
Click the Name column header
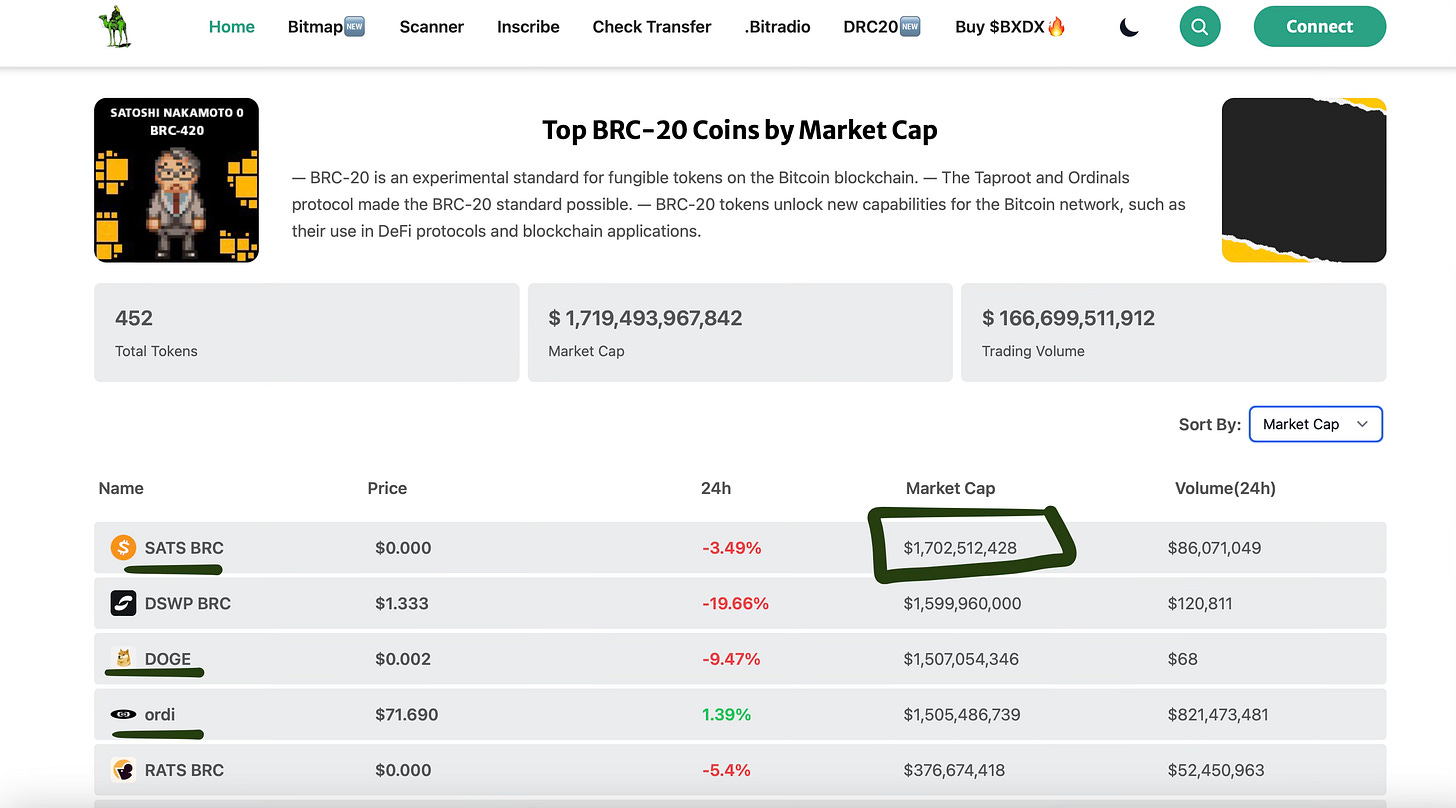pos(121,488)
